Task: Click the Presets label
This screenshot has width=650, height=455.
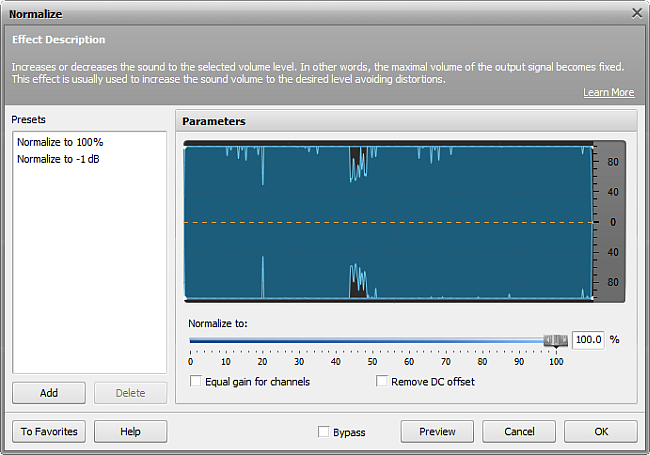Action: pyautogui.click(x=28, y=119)
